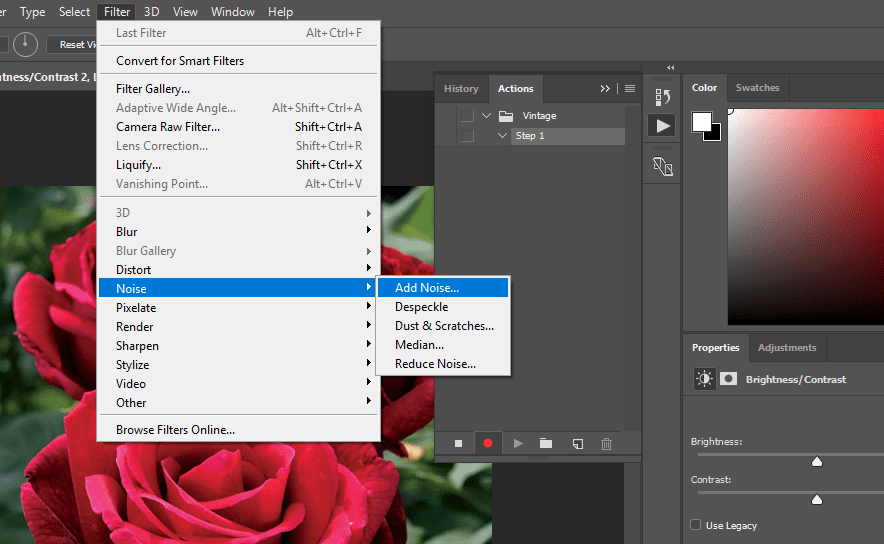Choose the Median filter
The width and height of the screenshot is (884, 544).
[x=443, y=345]
